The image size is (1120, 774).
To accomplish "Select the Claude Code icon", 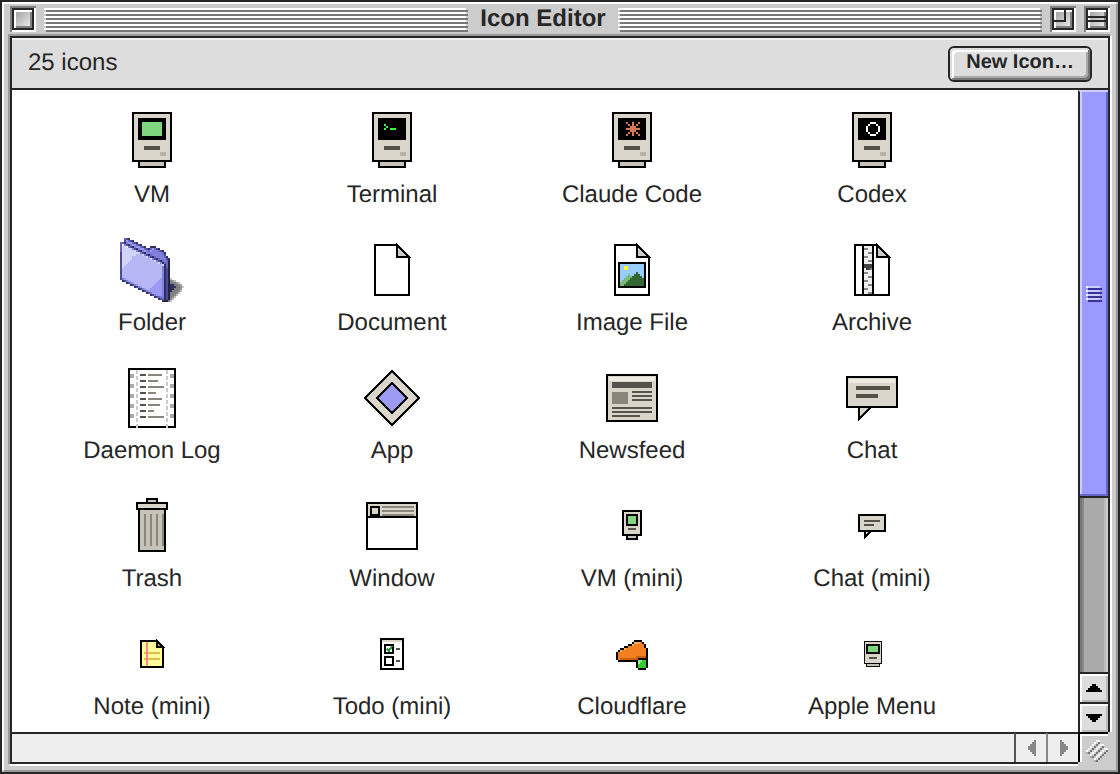I will coord(631,140).
